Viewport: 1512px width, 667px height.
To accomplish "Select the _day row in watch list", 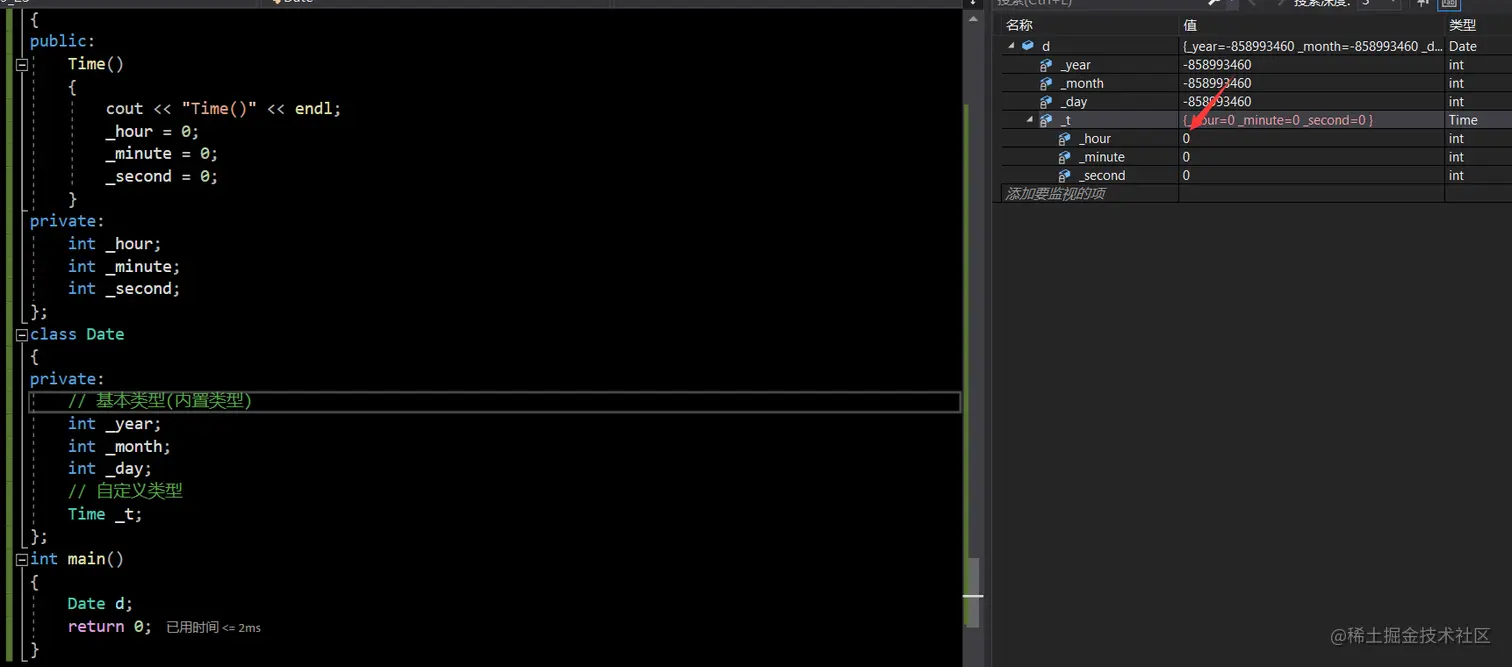I will point(1256,102).
